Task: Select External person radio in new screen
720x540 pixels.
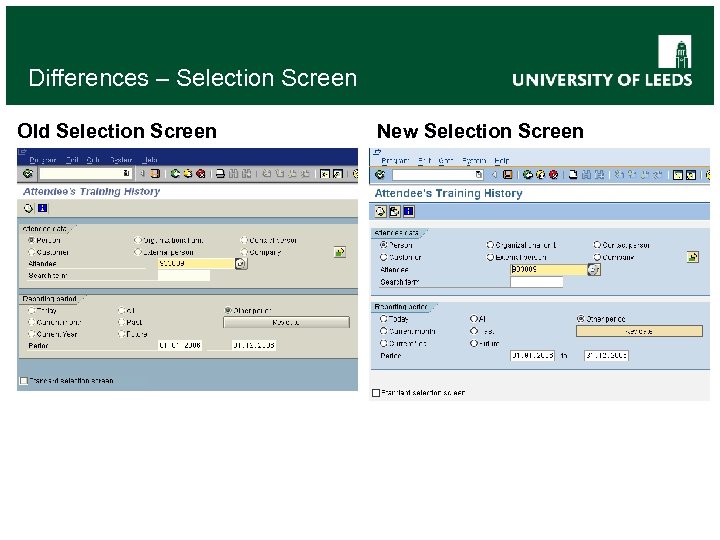Action: tap(490, 257)
